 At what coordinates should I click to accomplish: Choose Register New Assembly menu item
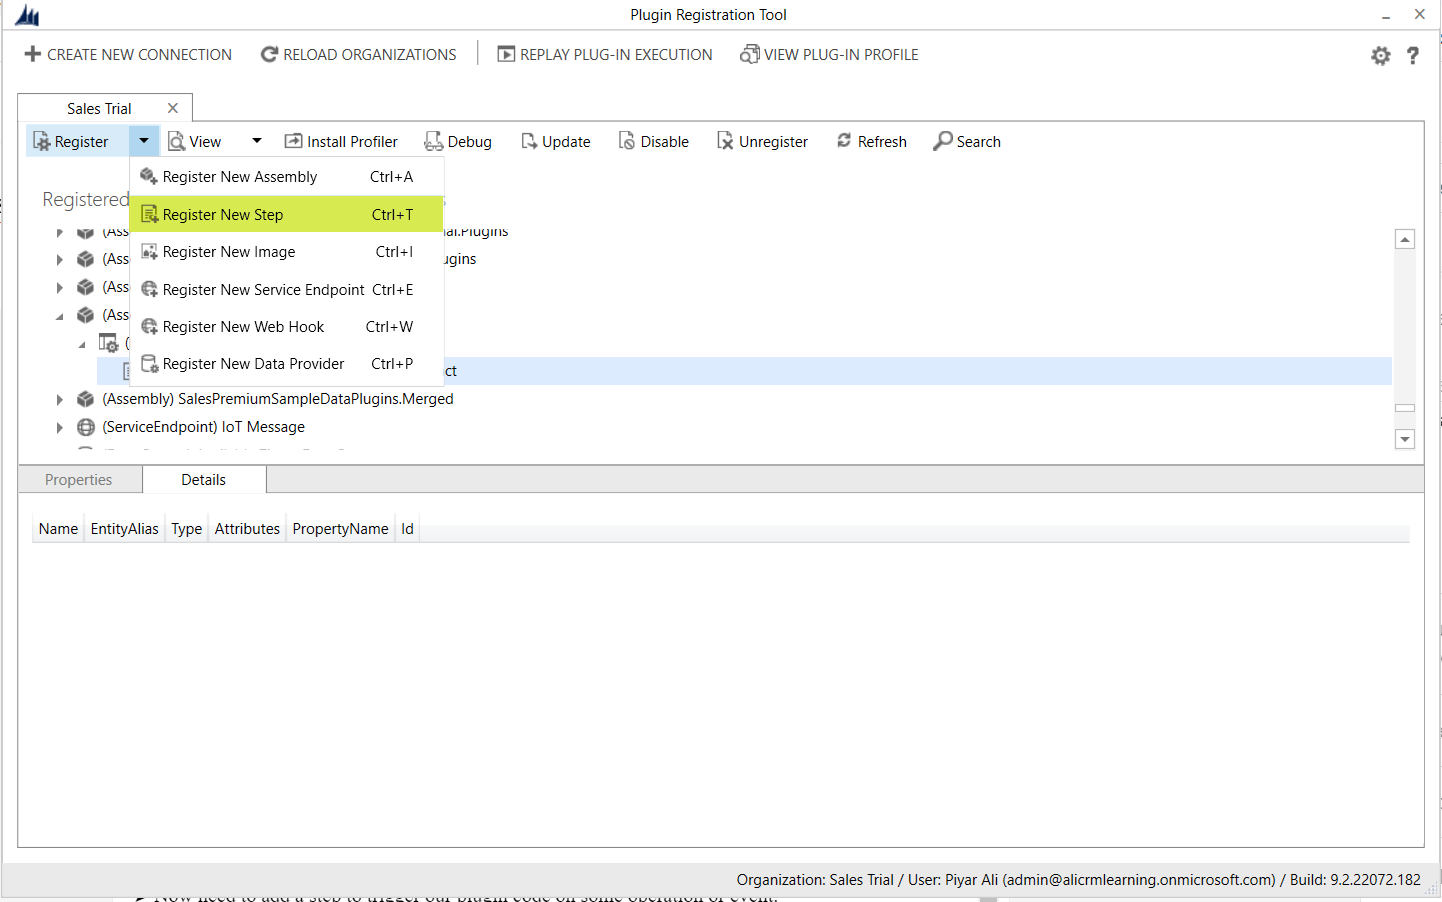(287, 177)
